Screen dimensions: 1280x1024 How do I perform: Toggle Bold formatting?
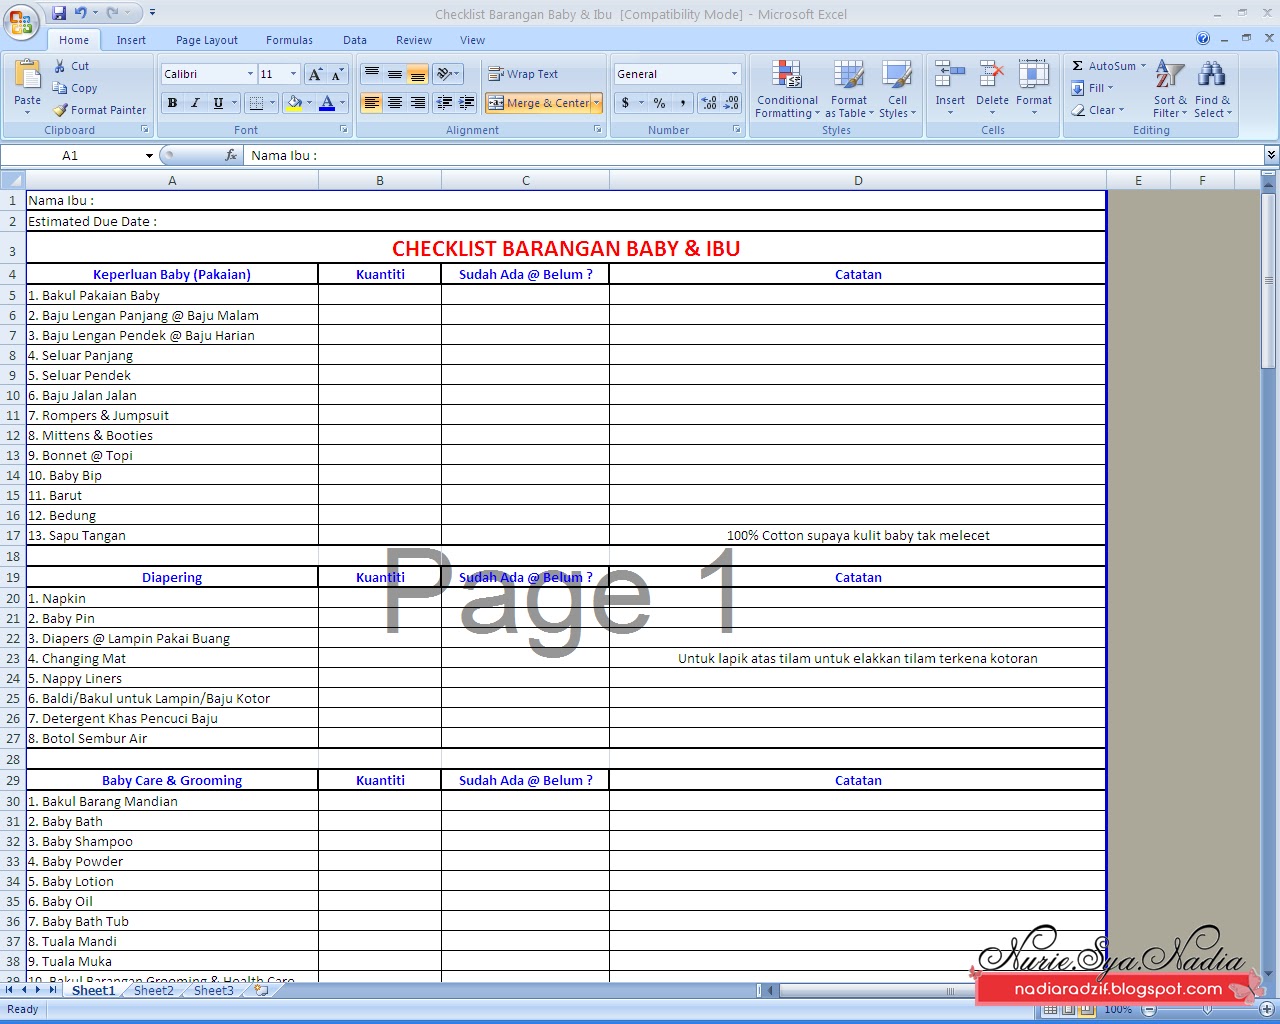click(x=172, y=103)
